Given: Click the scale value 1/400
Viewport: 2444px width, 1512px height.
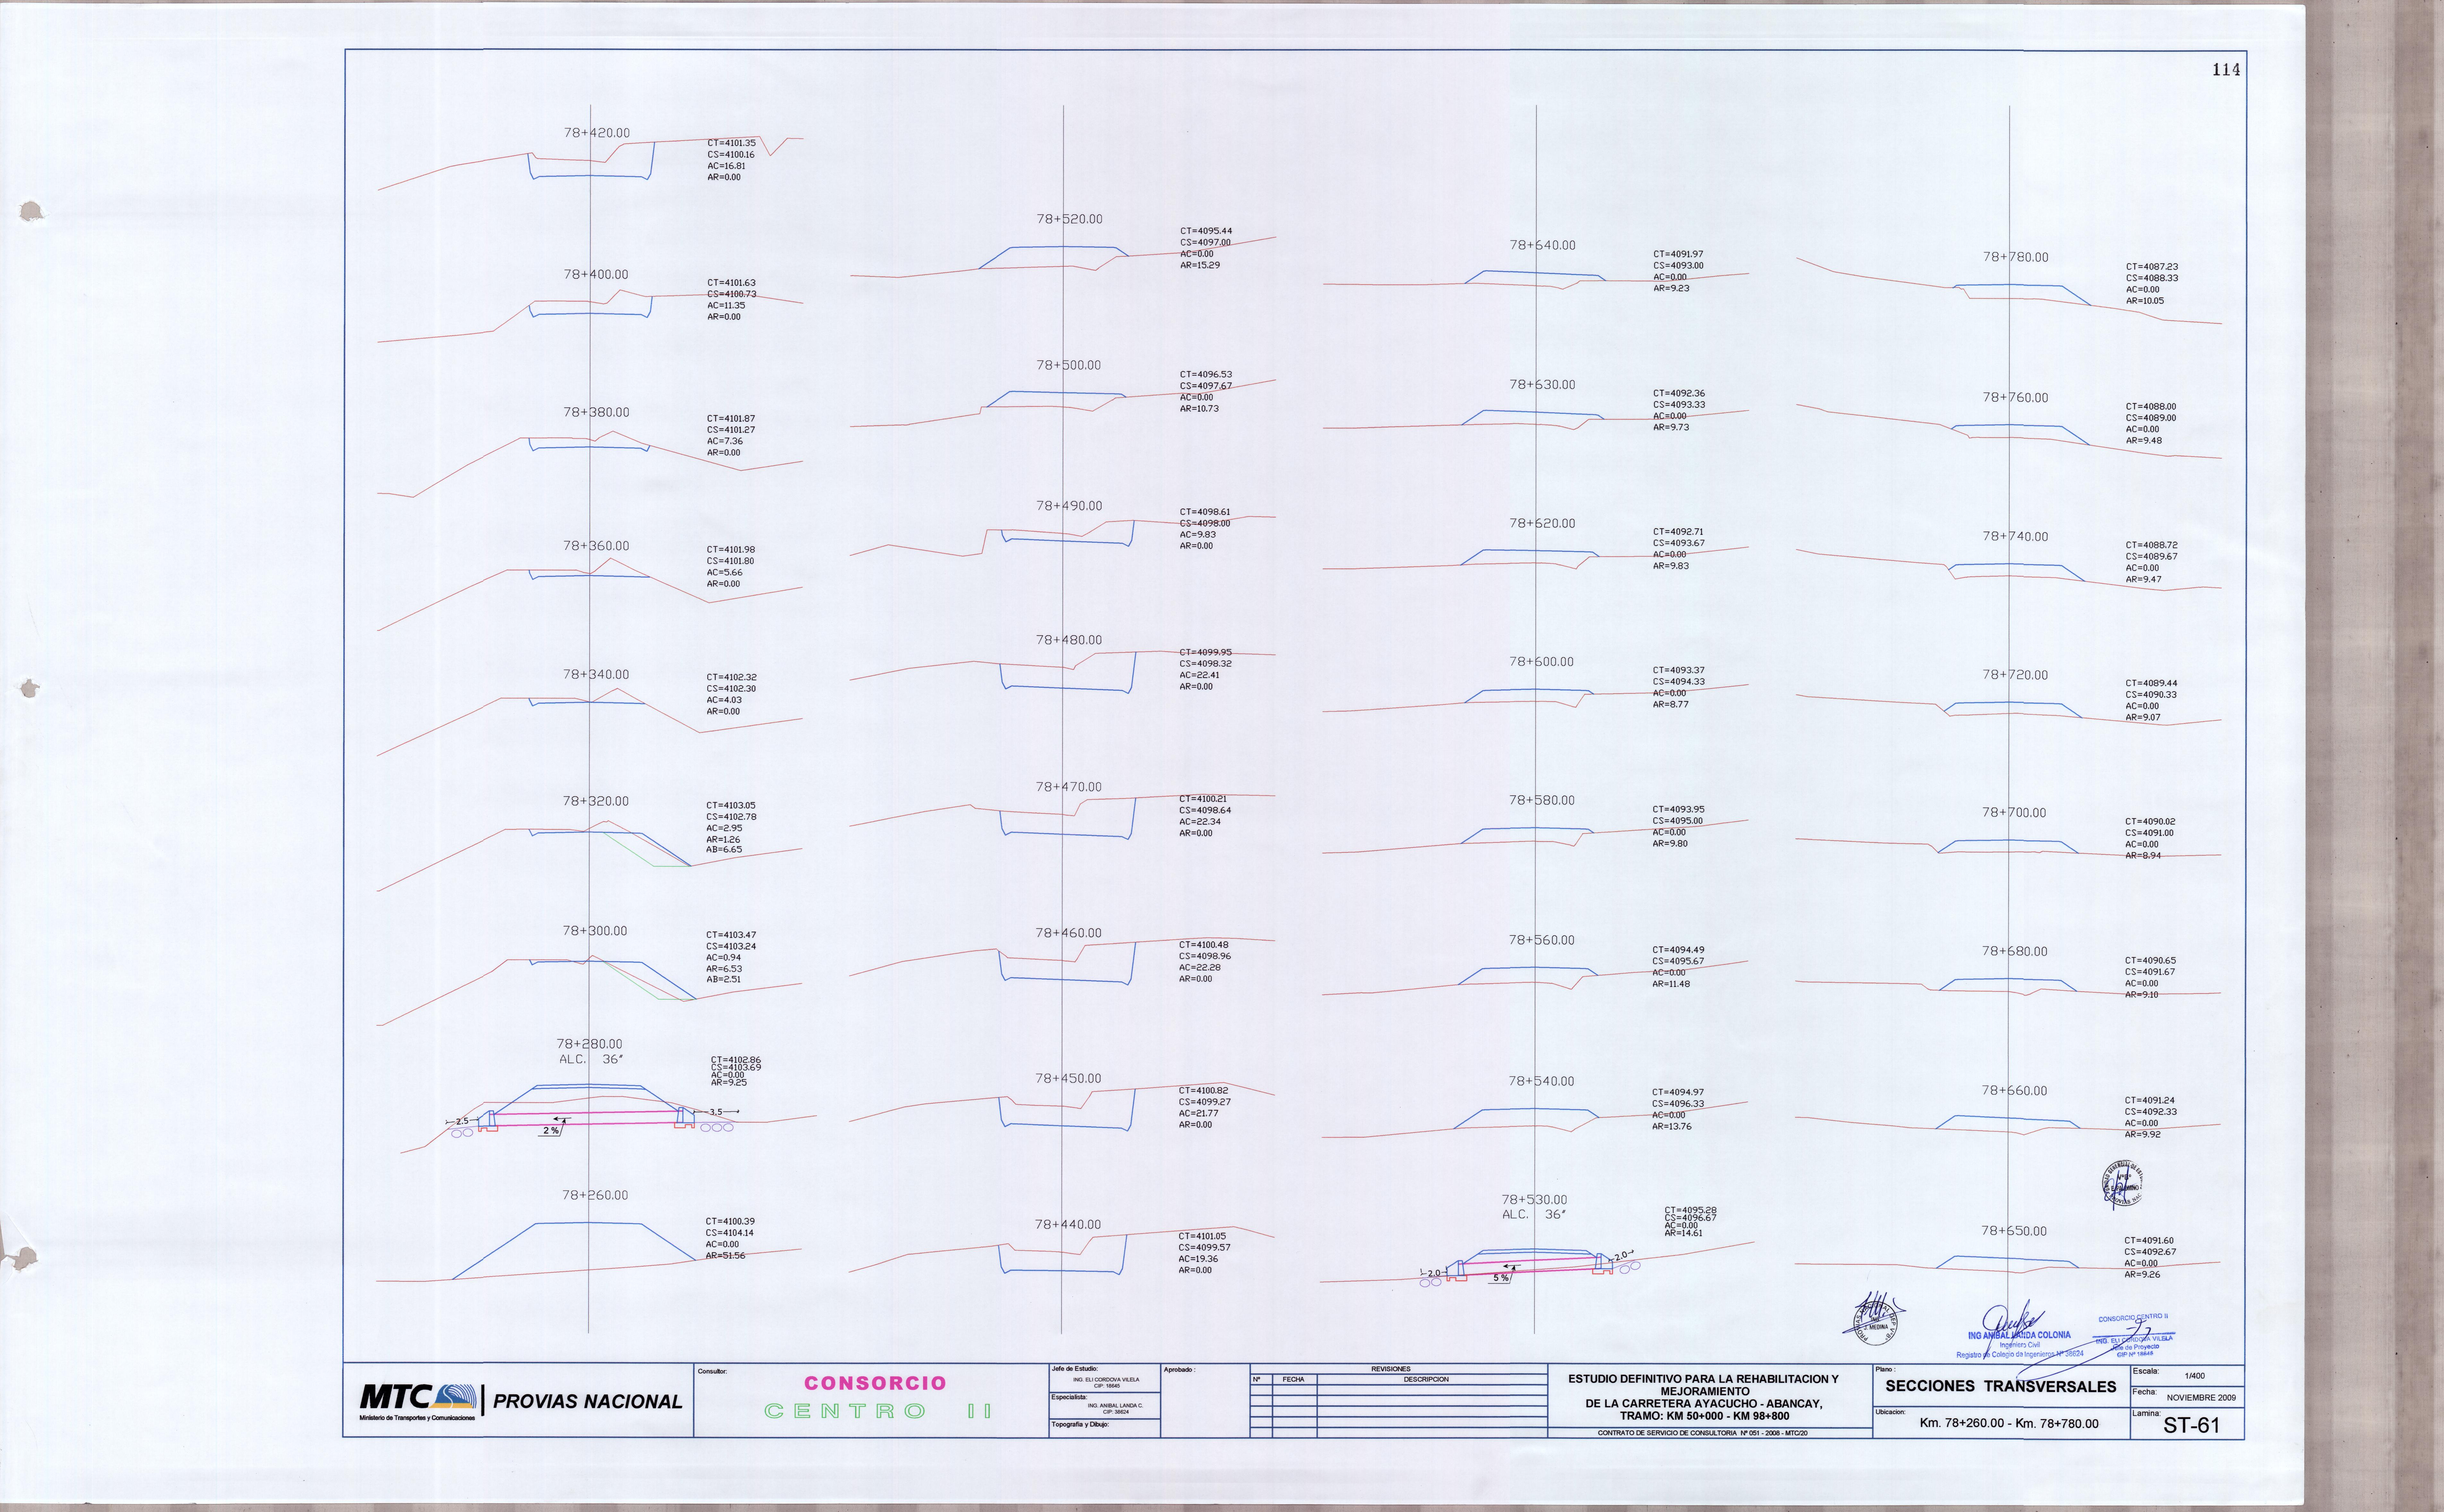Looking at the screenshot, I should (x=2195, y=1376).
